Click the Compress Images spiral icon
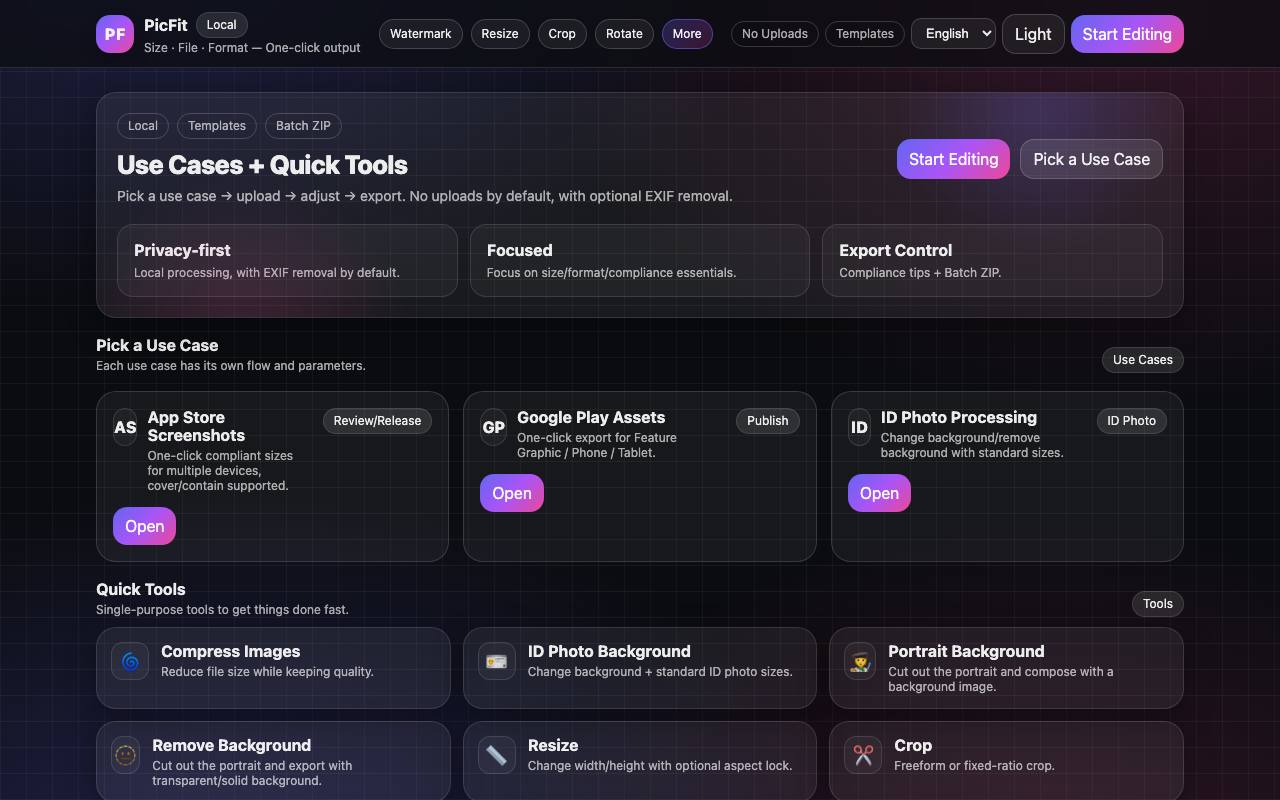 [x=130, y=661]
